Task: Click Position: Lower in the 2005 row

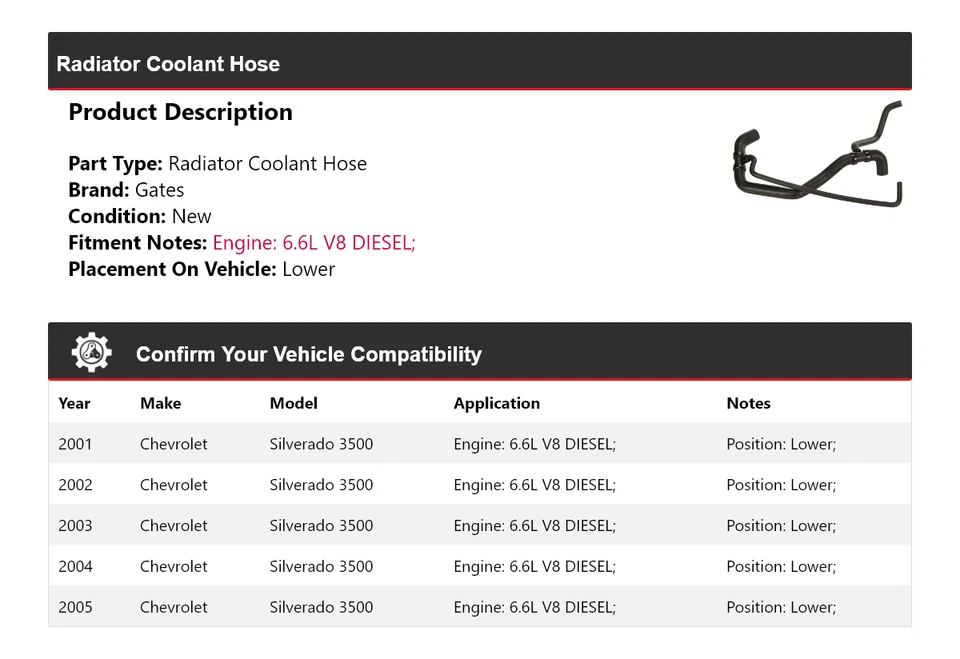Action: [x=780, y=607]
